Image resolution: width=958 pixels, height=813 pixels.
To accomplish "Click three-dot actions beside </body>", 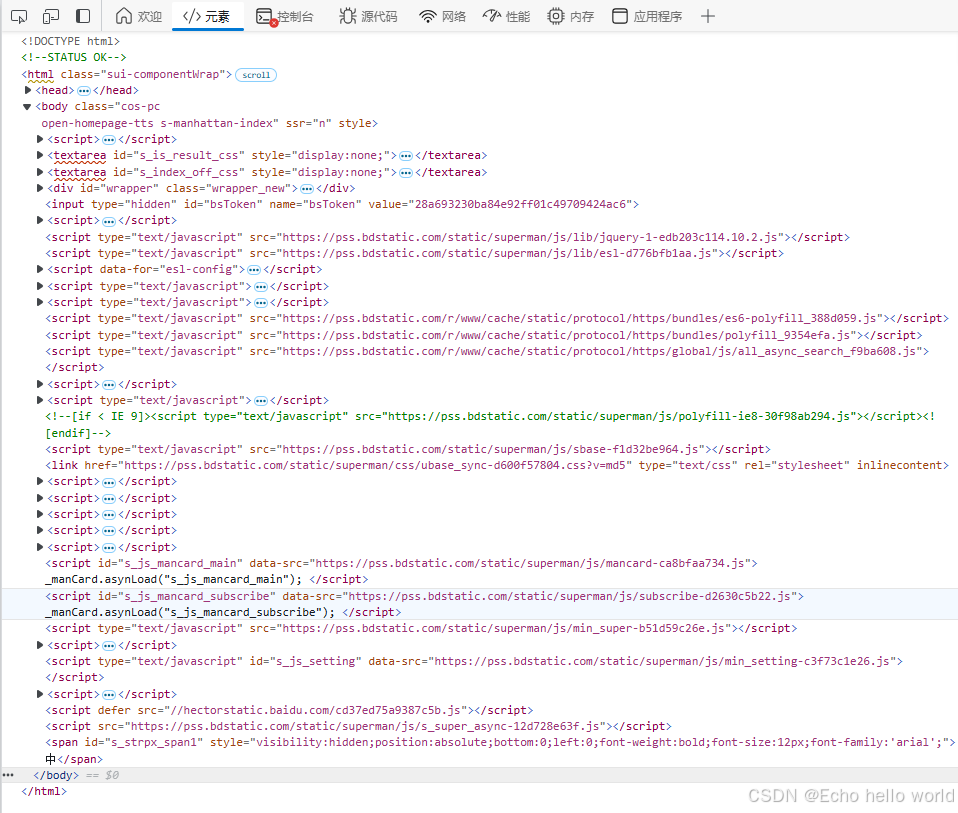I will pyautogui.click(x=8, y=775).
